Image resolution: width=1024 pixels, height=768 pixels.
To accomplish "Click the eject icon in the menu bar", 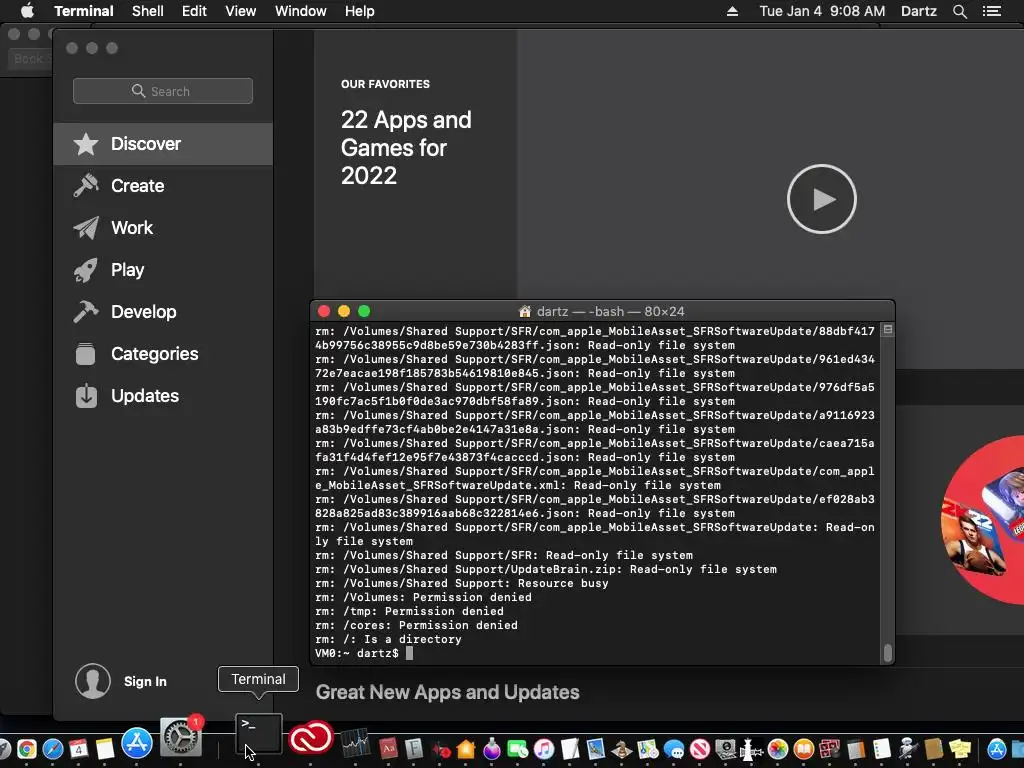I will pyautogui.click(x=732, y=11).
